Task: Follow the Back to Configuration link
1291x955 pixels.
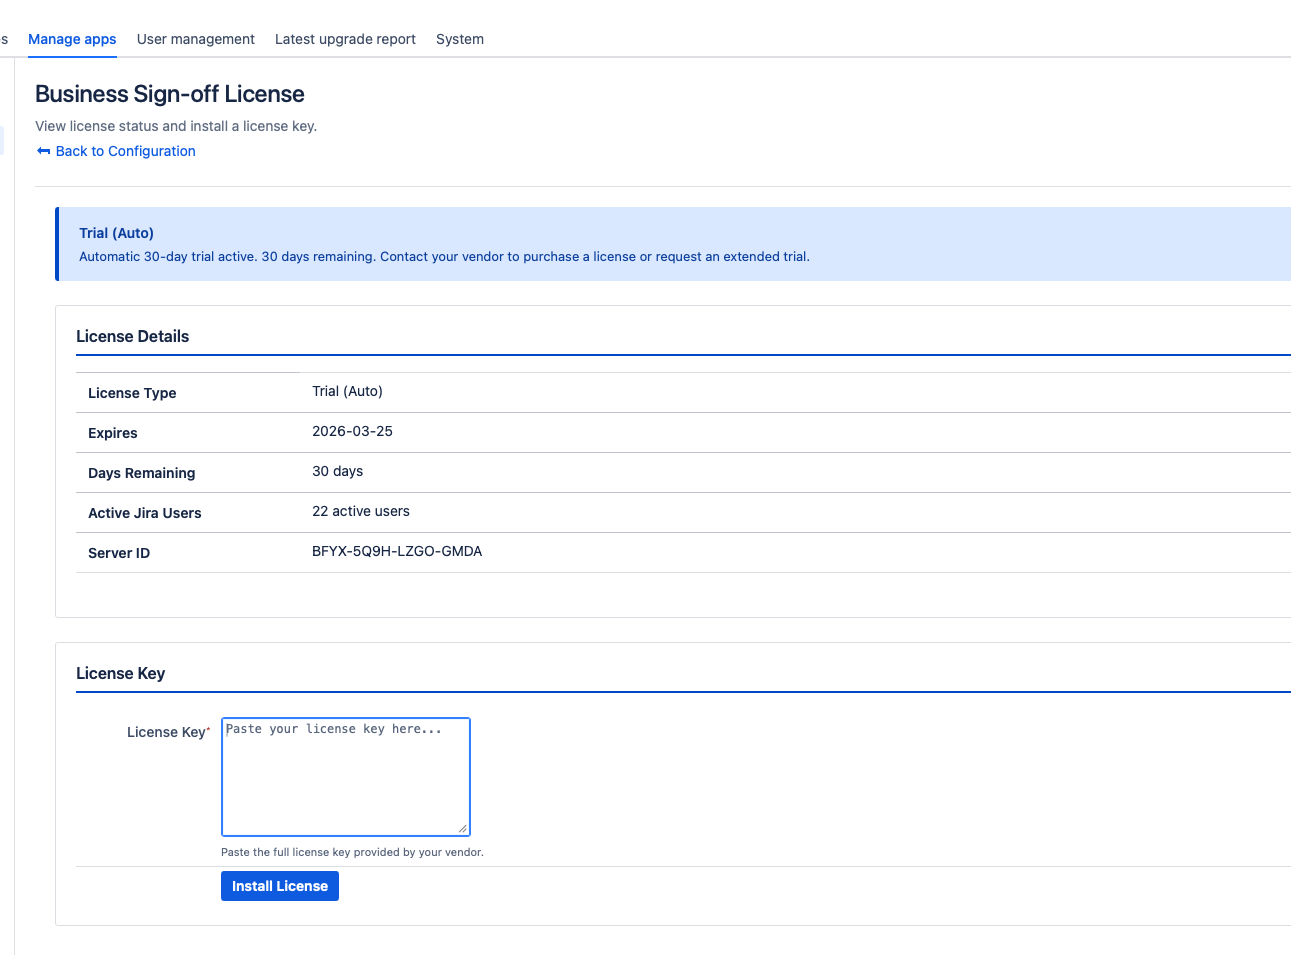Action: pyautogui.click(x=125, y=150)
